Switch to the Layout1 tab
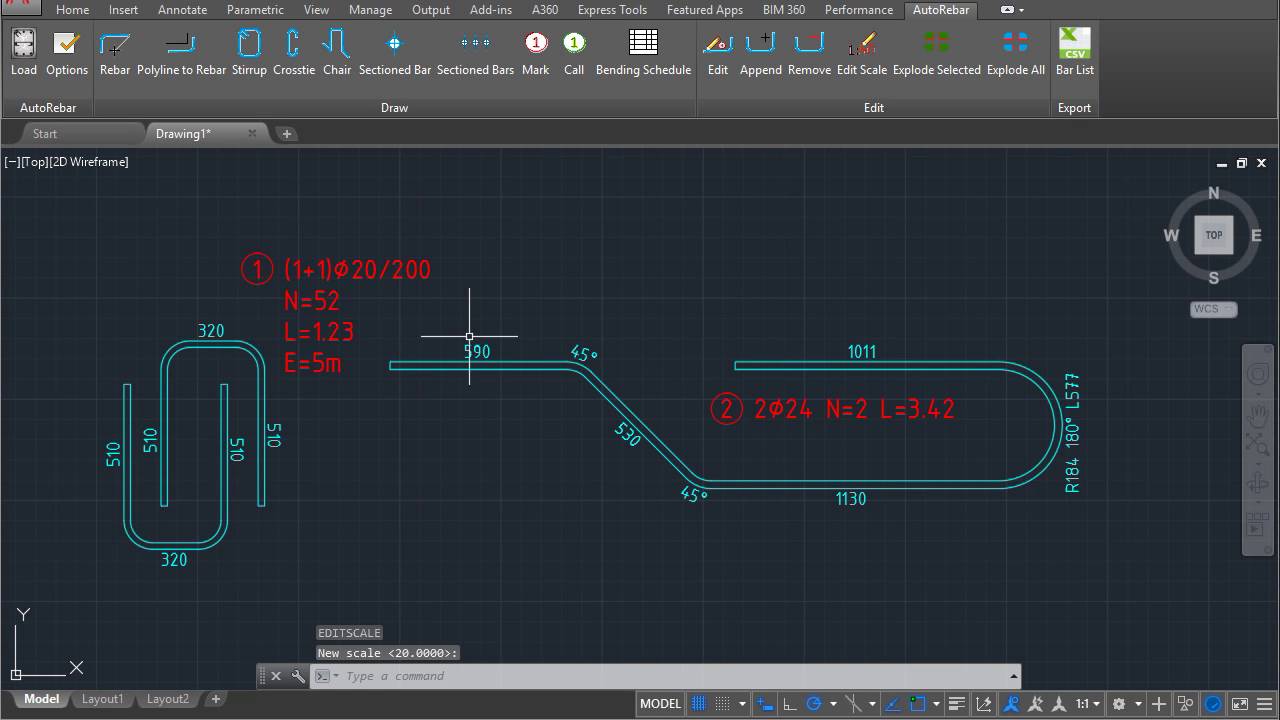This screenshot has width=1280, height=720. coord(102,699)
